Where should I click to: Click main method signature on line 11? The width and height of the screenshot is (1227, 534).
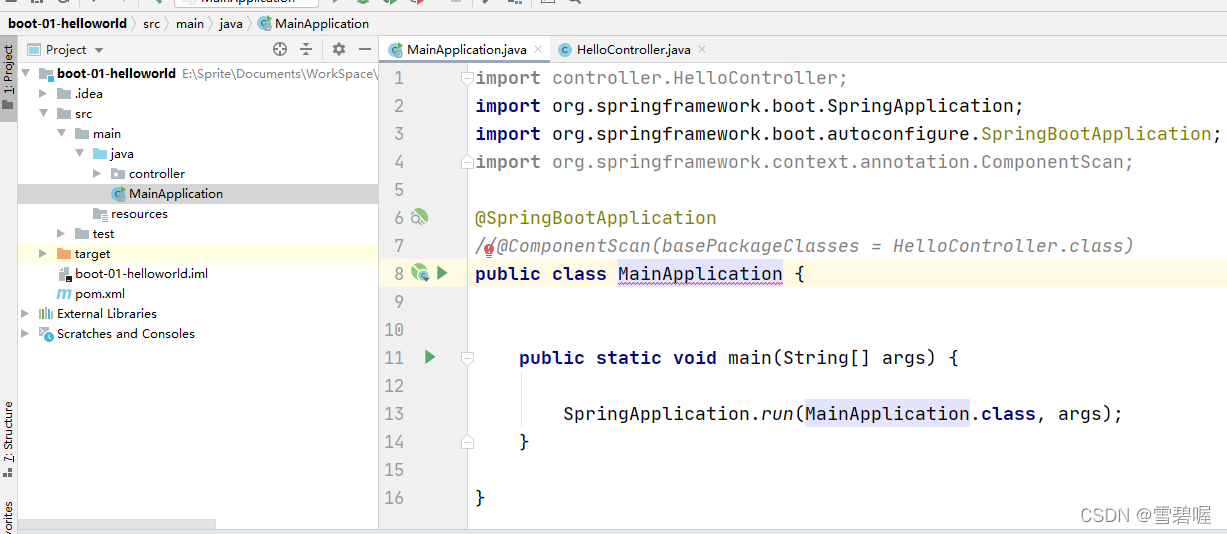739,357
